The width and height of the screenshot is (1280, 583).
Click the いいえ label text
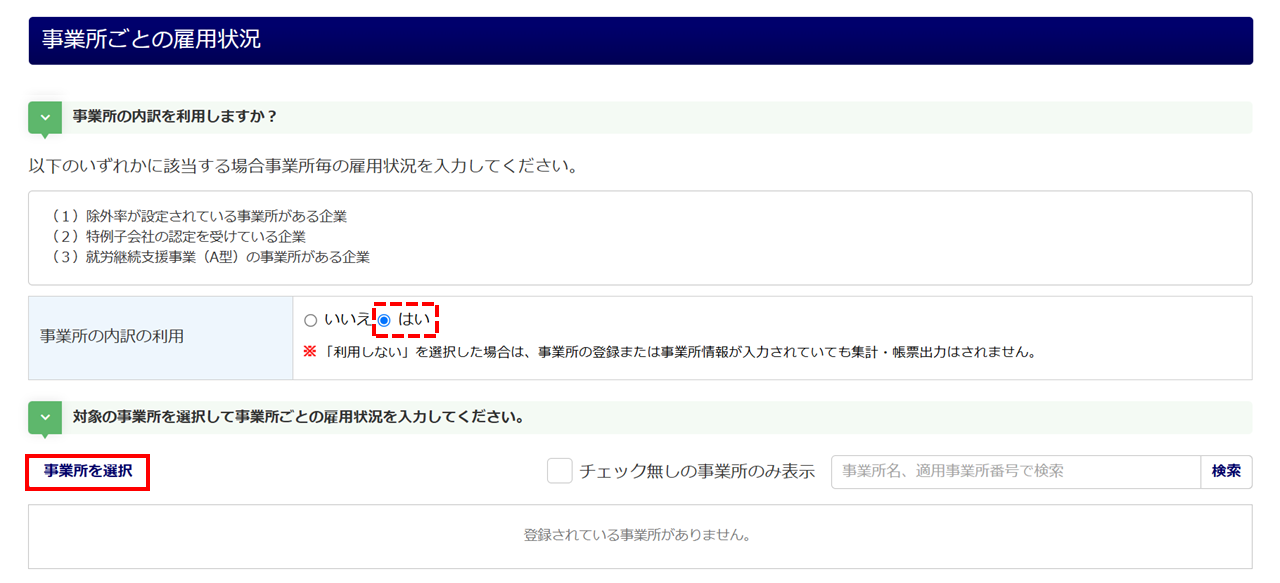[x=347, y=320]
